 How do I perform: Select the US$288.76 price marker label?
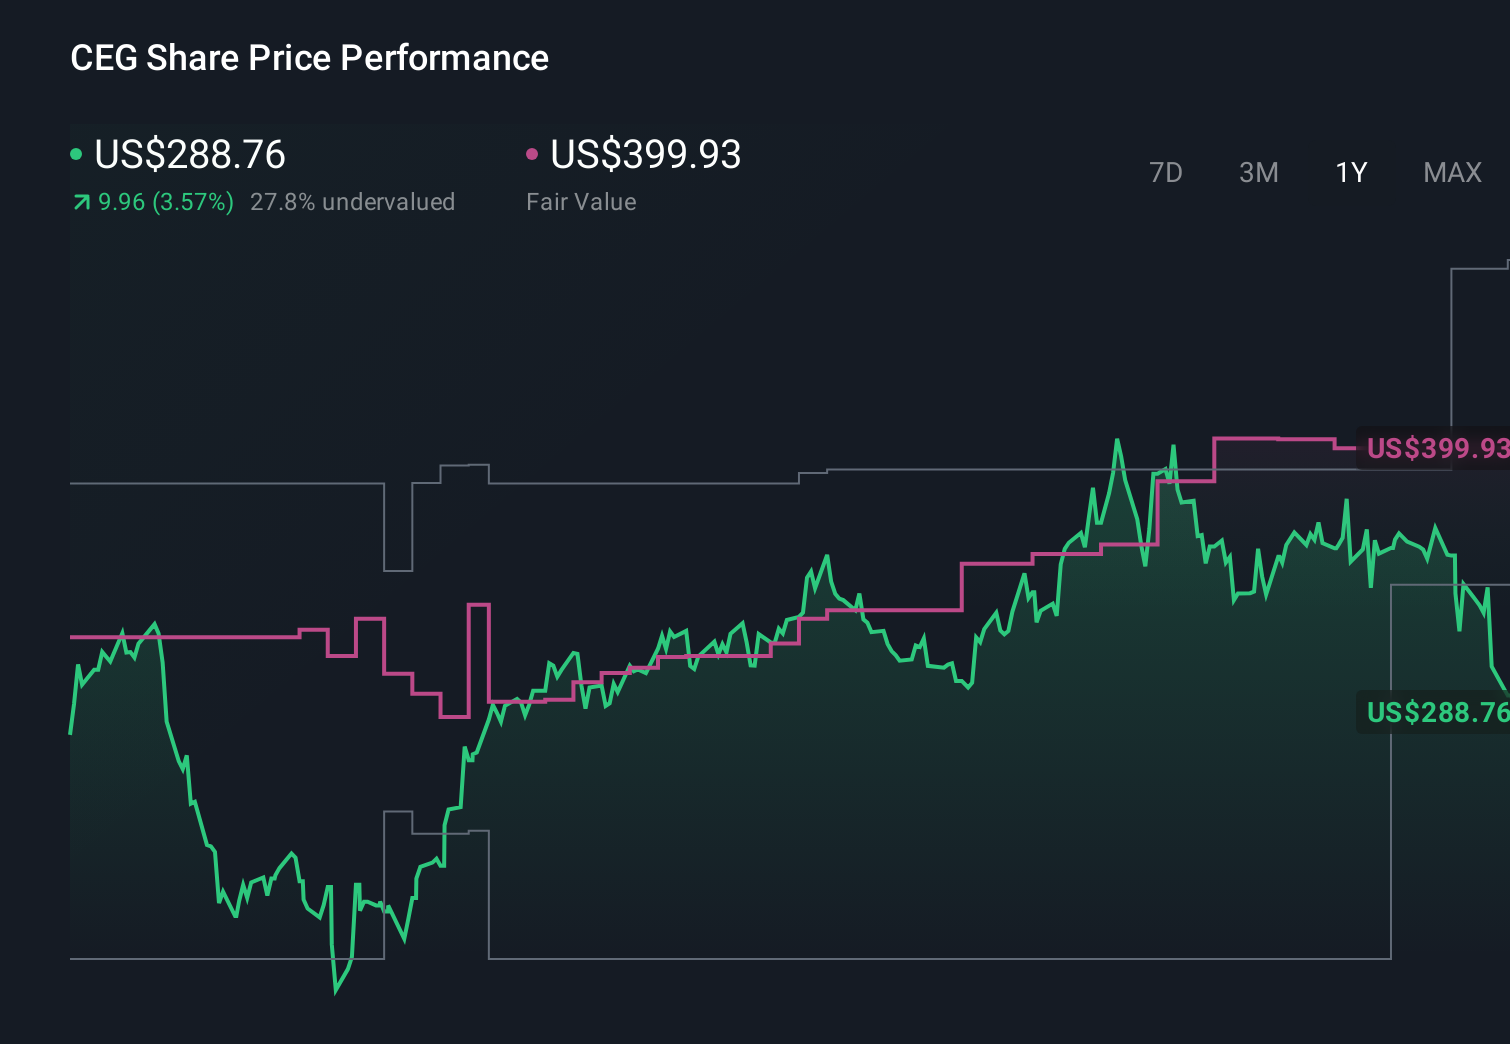[x=1435, y=714]
